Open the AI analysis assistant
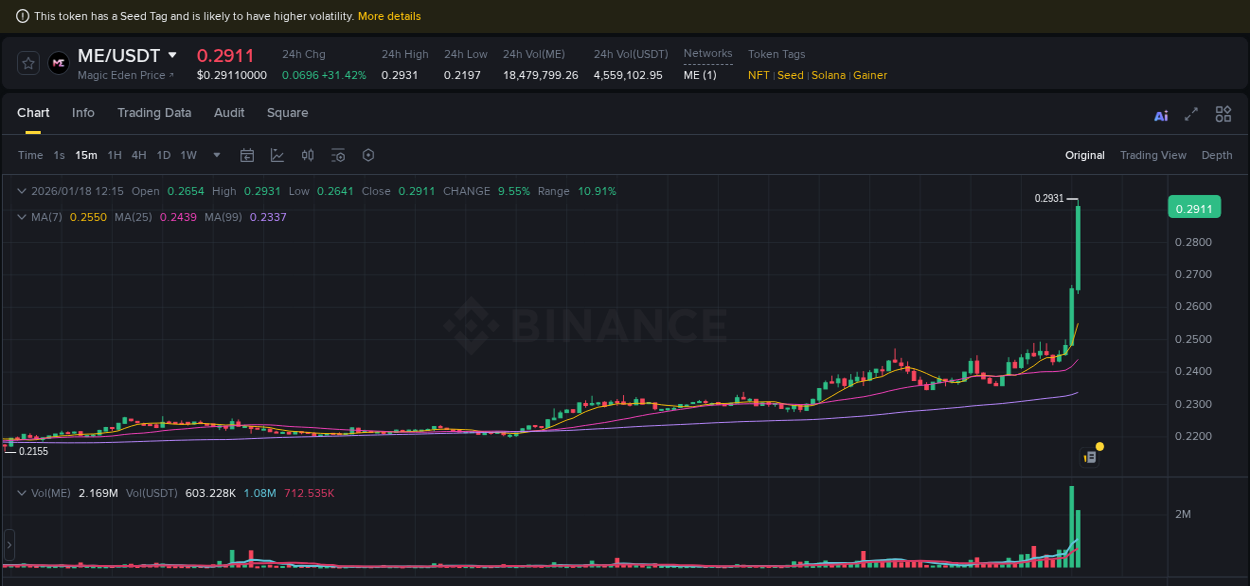Viewport: 1250px width, 586px height. click(x=1160, y=115)
